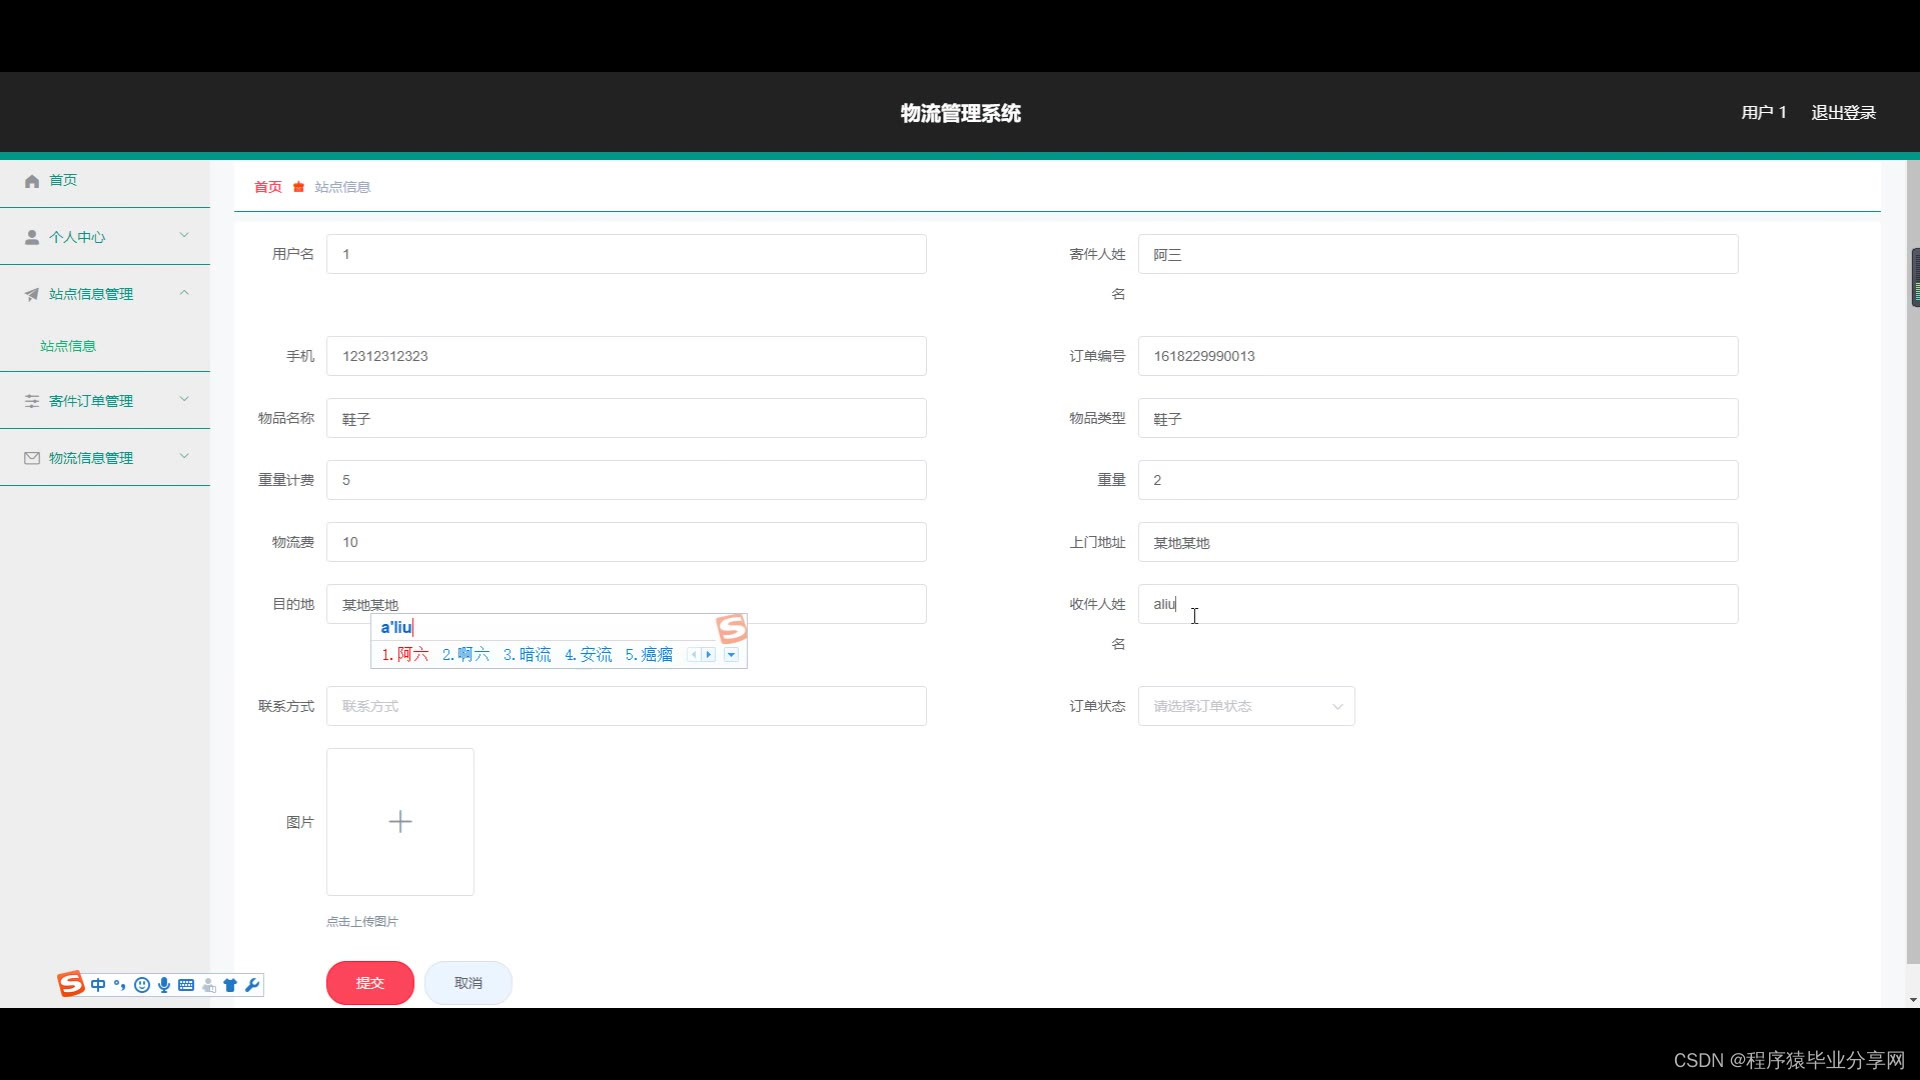The width and height of the screenshot is (1920, 1080).
Task: Select 站点信息 submenu item
Action: (x=68, y=346)
